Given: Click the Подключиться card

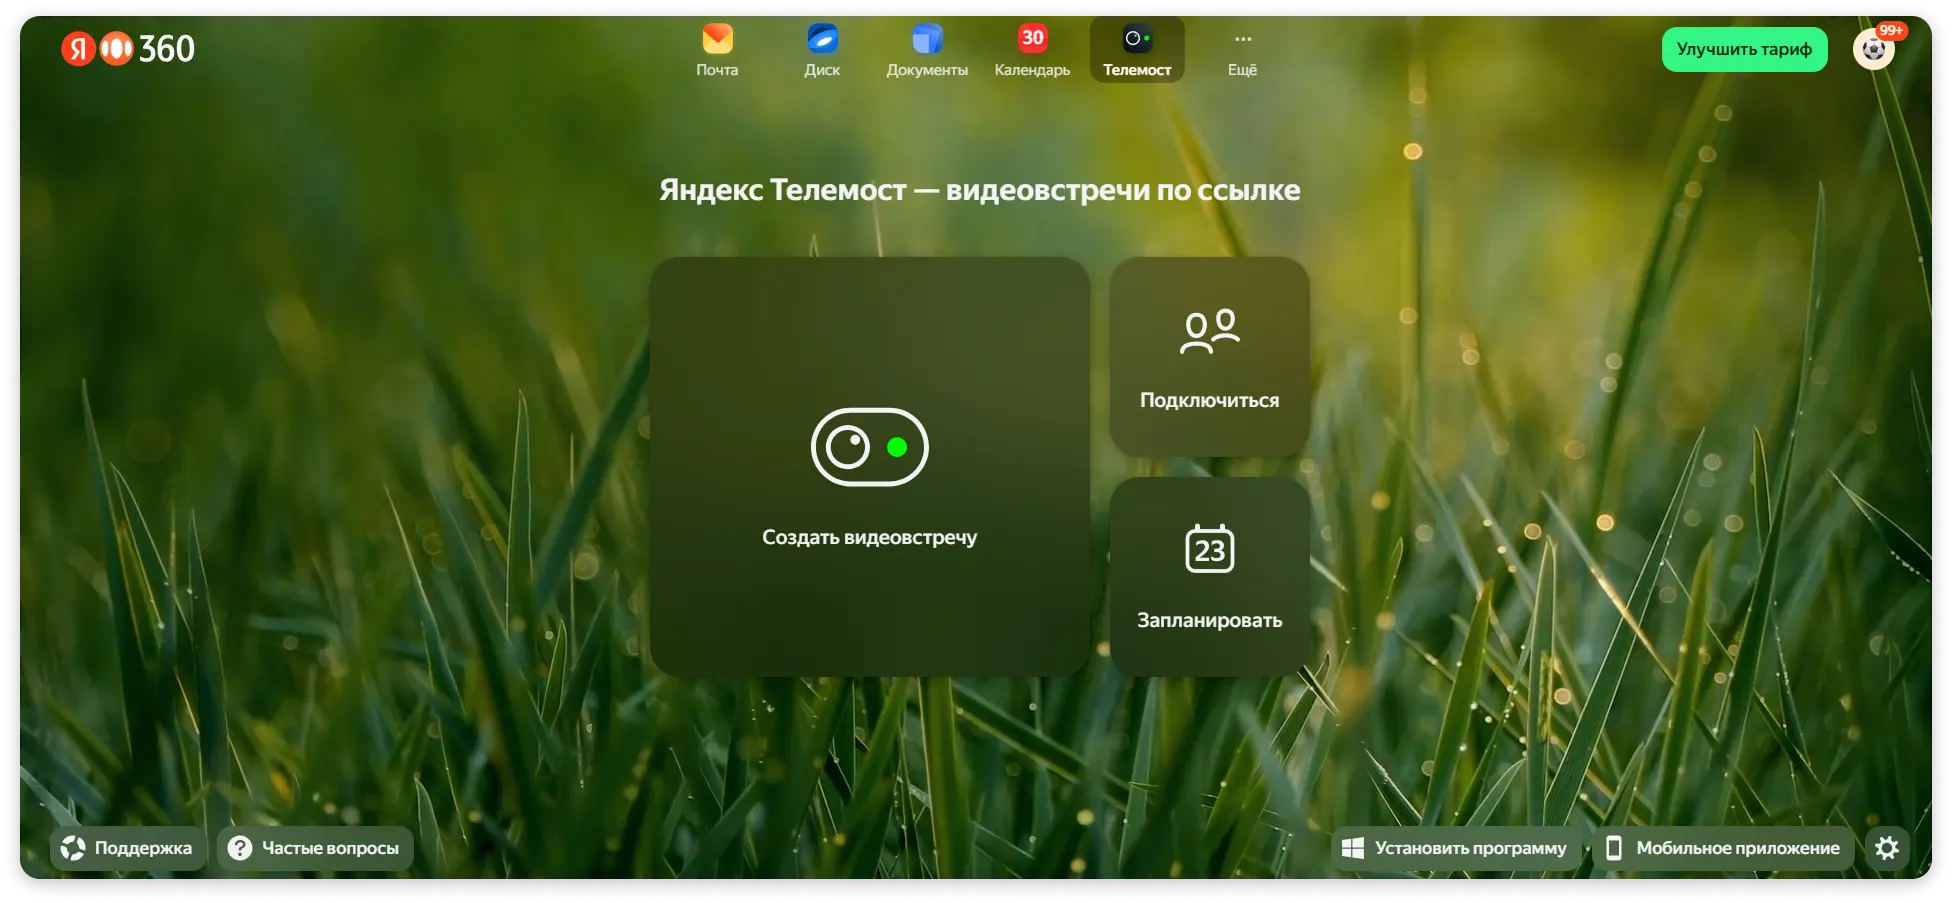Looking at the screenshot, I should click(1210, 357).
